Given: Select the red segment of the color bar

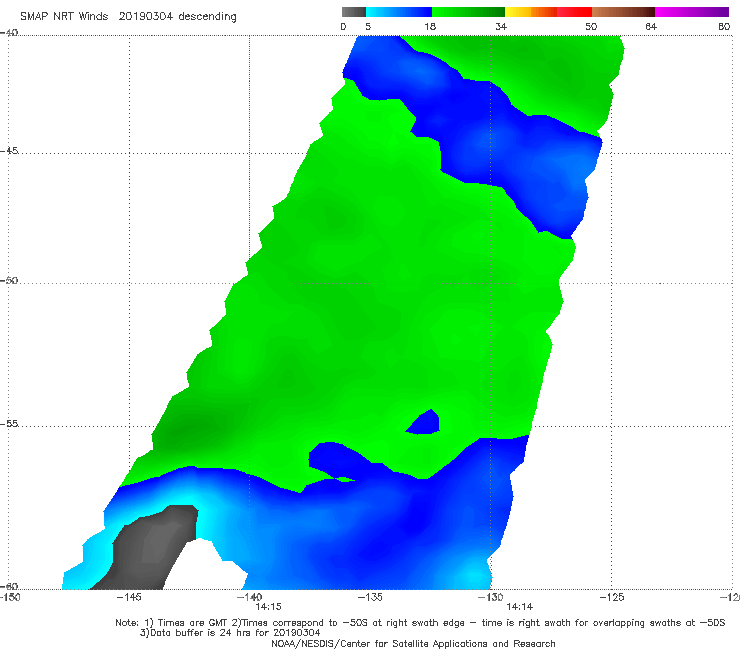Looking at the screenshot, I should [574, 12].
